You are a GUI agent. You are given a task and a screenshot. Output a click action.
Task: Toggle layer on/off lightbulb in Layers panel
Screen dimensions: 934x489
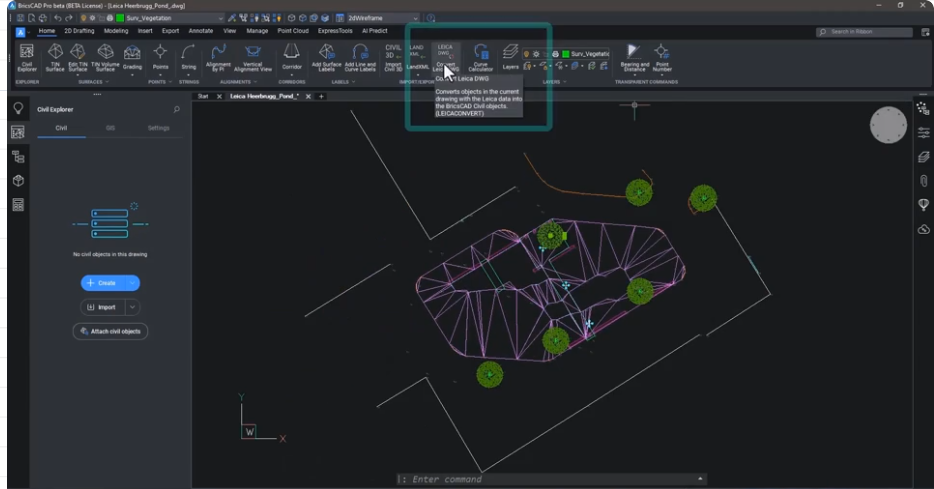pos(527,53)
